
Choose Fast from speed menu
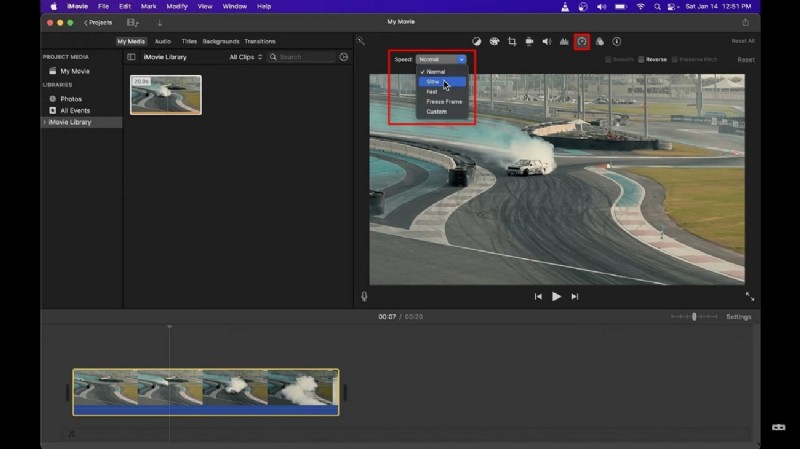(442, 92)
